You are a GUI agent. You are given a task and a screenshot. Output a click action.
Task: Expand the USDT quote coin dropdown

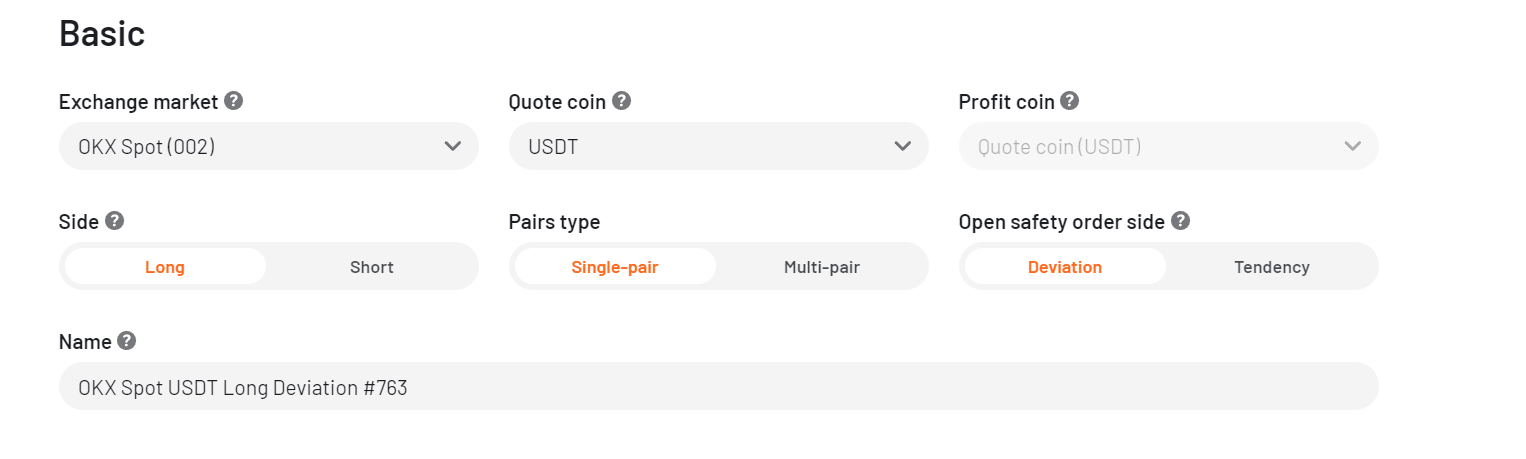click(x=719, y=146)
